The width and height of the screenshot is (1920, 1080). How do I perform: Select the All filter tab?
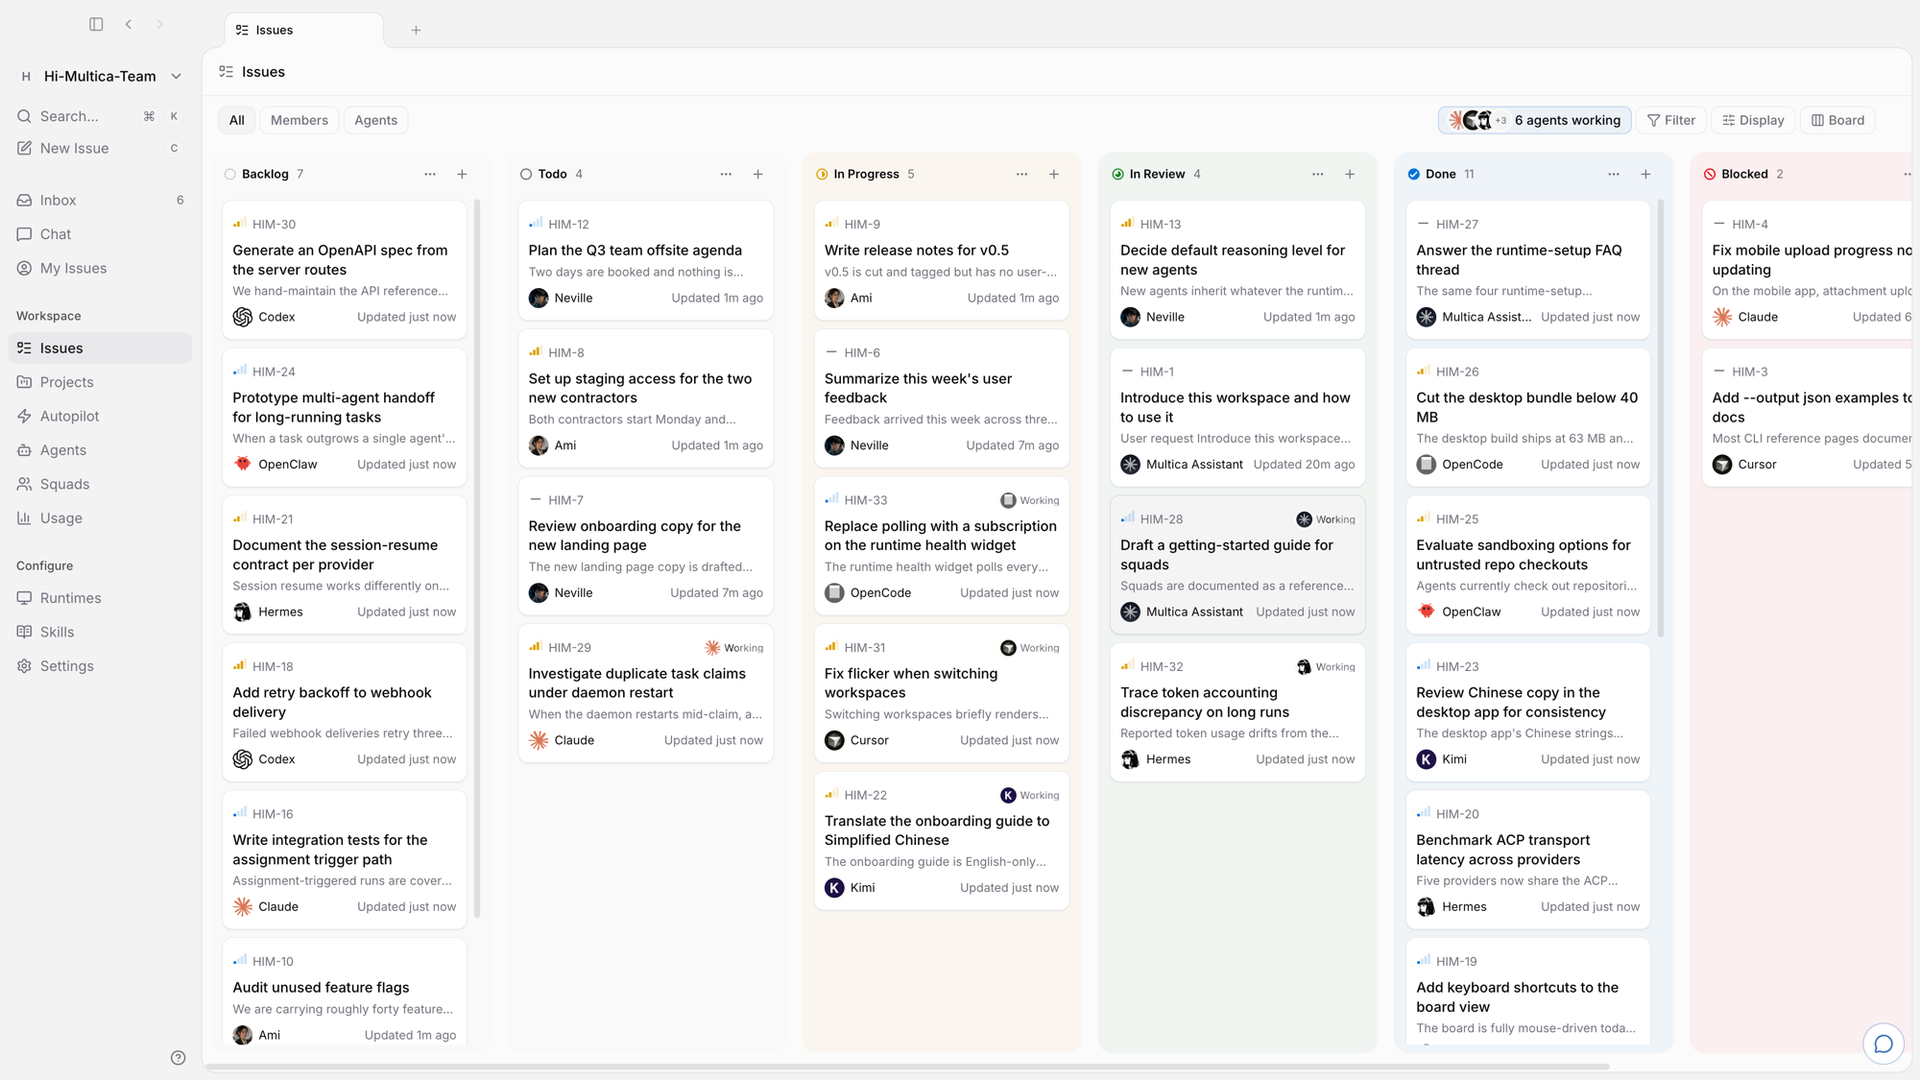coord(236,120)
